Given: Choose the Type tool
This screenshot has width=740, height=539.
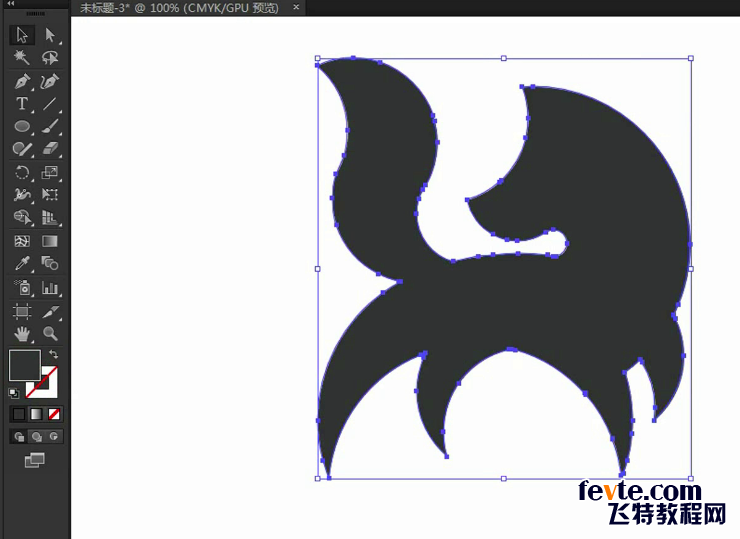Looking at the screenshot, I should (x=21, y=104).
